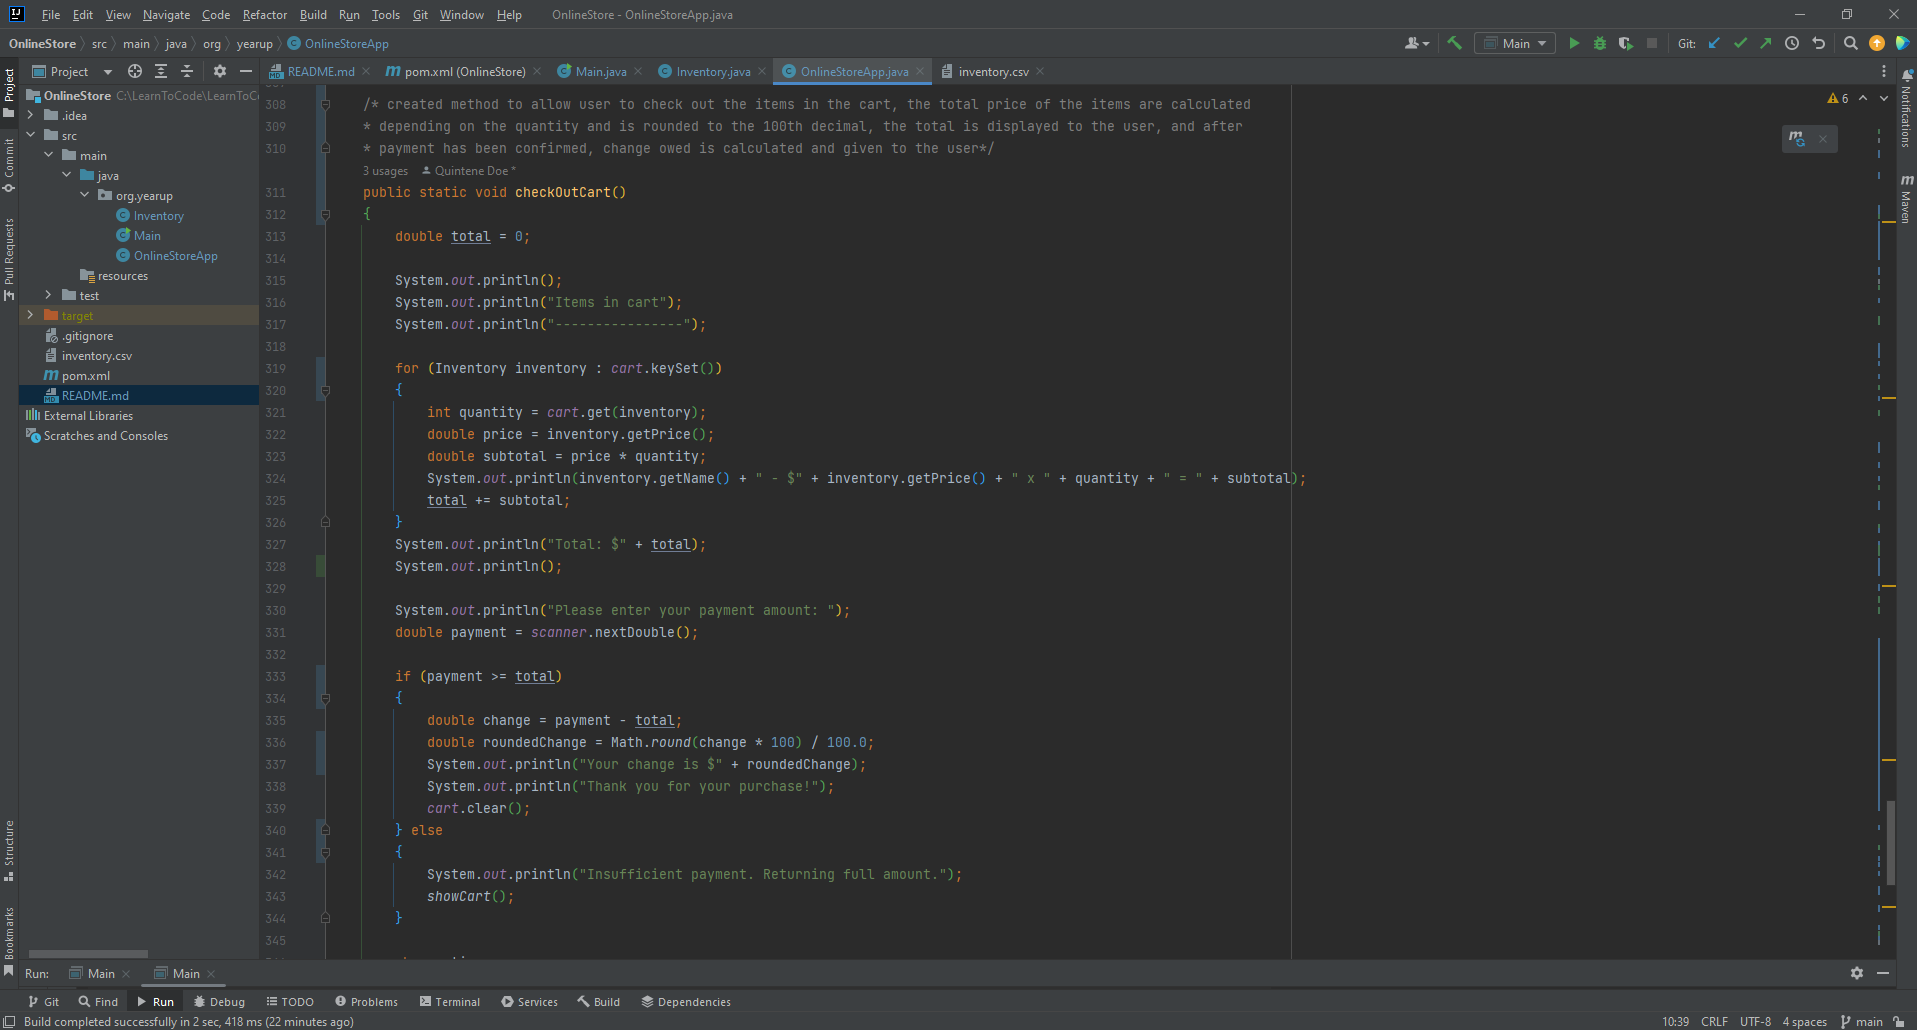1917x1030 pixels.
Task: Start debugging with the green bug icon
Action: pos(1600,43)
